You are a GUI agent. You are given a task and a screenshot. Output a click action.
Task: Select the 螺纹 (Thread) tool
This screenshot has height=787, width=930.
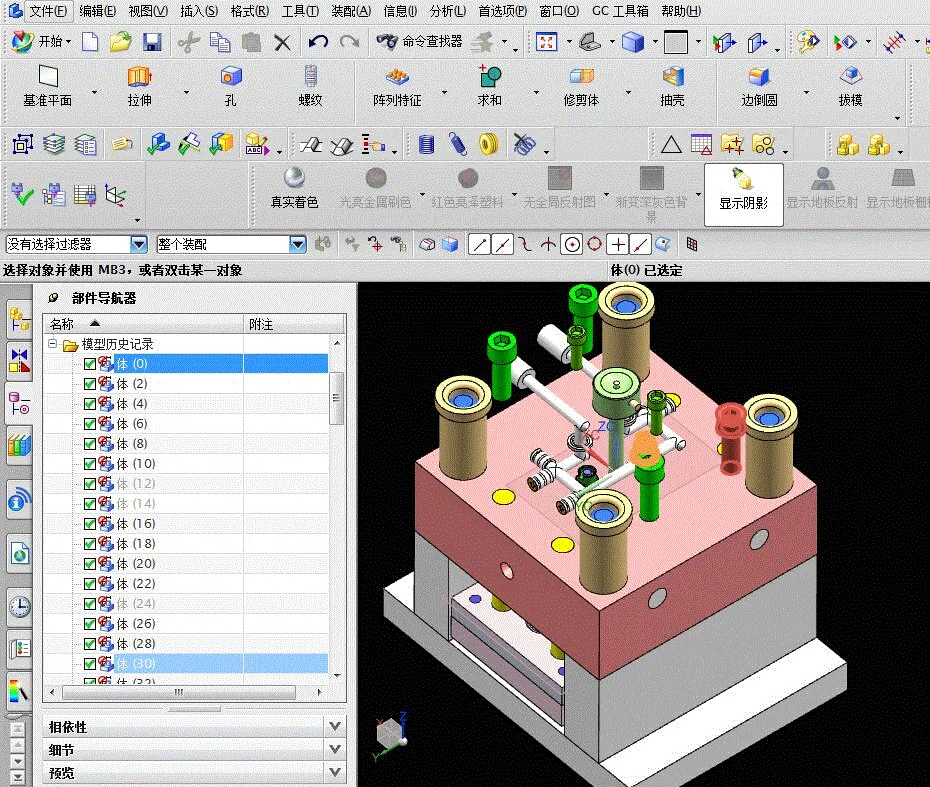tap(311, 86)
